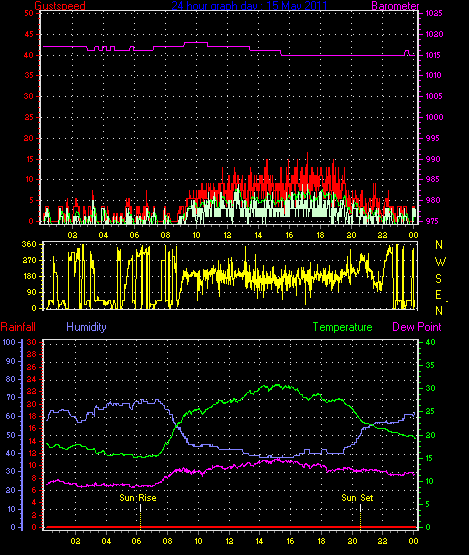This screenshot has height=555, width=469.
Task: Click the 270 wind direction scale value
Action: pyautogui.click(x=29, y=260)
